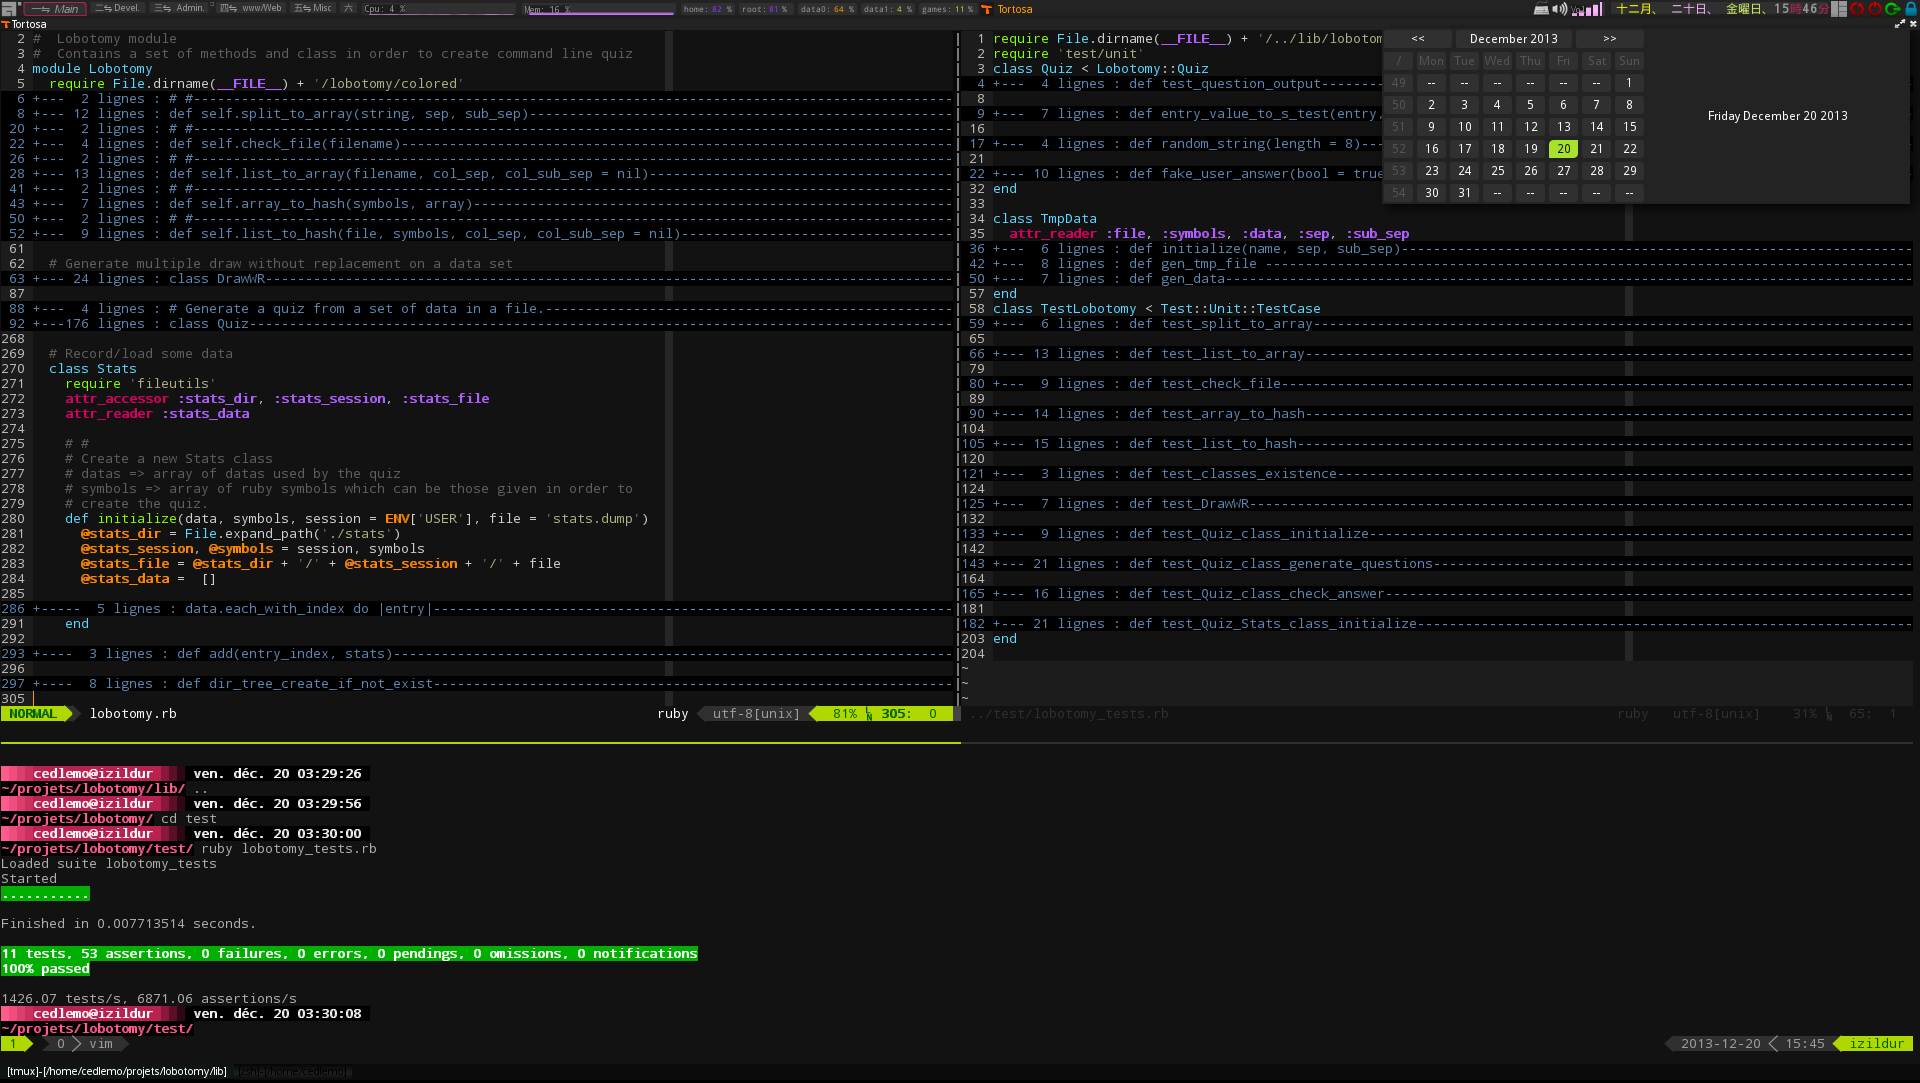
Task: Switch to the Main workspace tag
Action: (x=54, y=8)
